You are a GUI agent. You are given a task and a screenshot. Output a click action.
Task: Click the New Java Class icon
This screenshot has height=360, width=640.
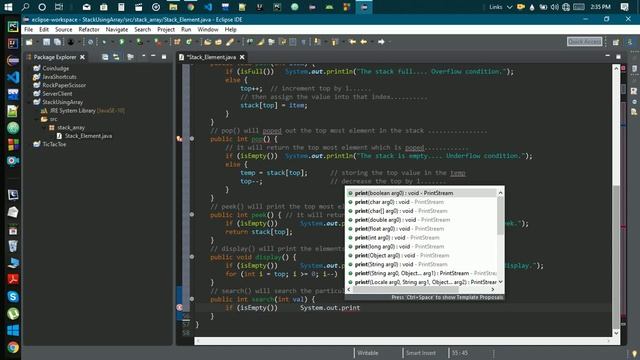click(188, 42)
